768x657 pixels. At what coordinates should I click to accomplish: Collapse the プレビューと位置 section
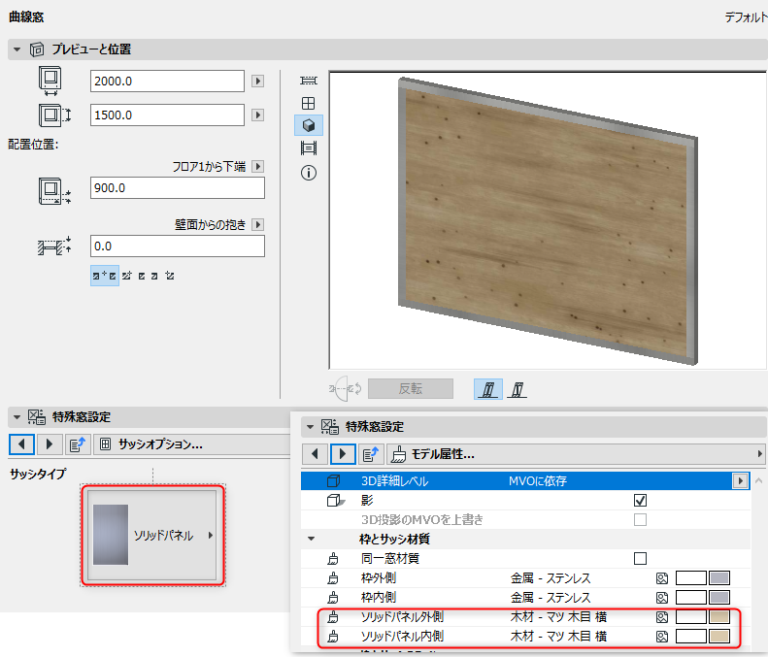coord(17,49)
